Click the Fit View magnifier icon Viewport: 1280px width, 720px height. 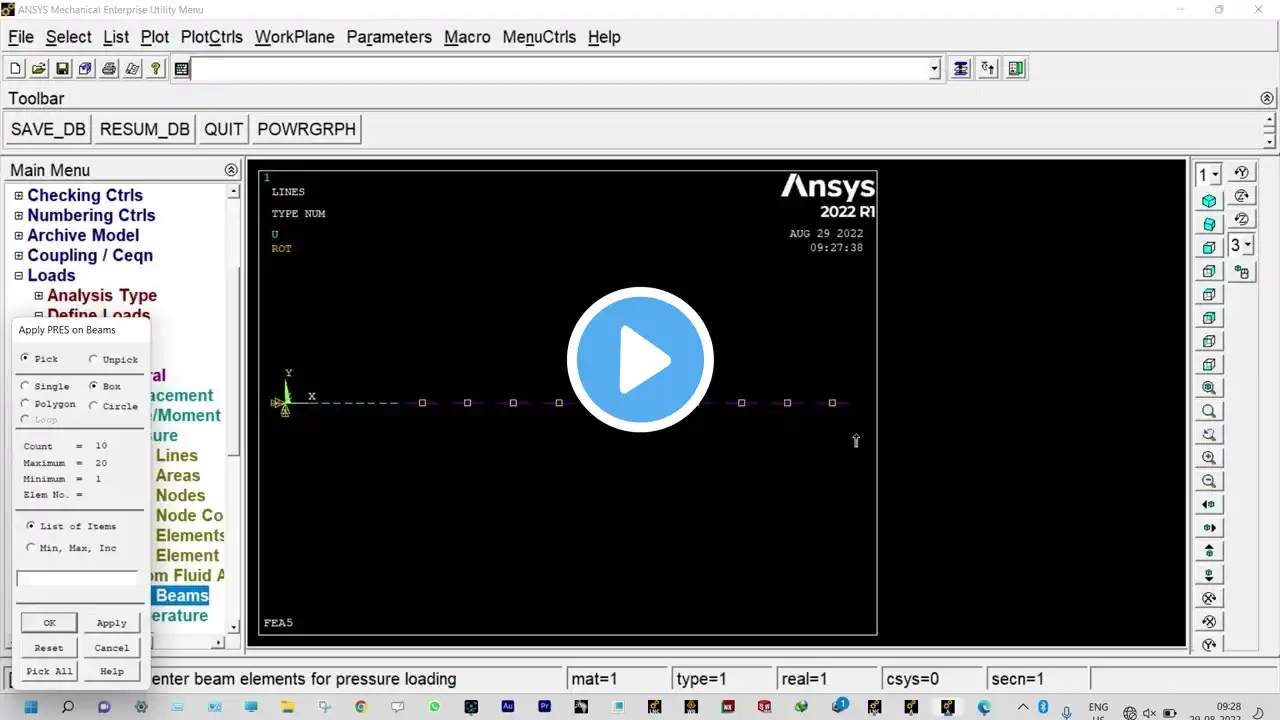coord(1209,388)
